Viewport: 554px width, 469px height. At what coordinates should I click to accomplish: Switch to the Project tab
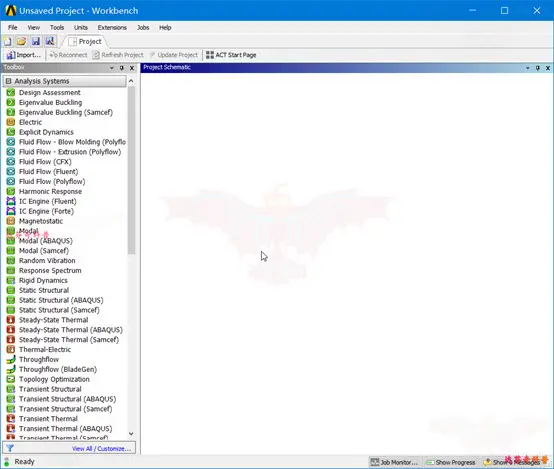tap(85, 42)
